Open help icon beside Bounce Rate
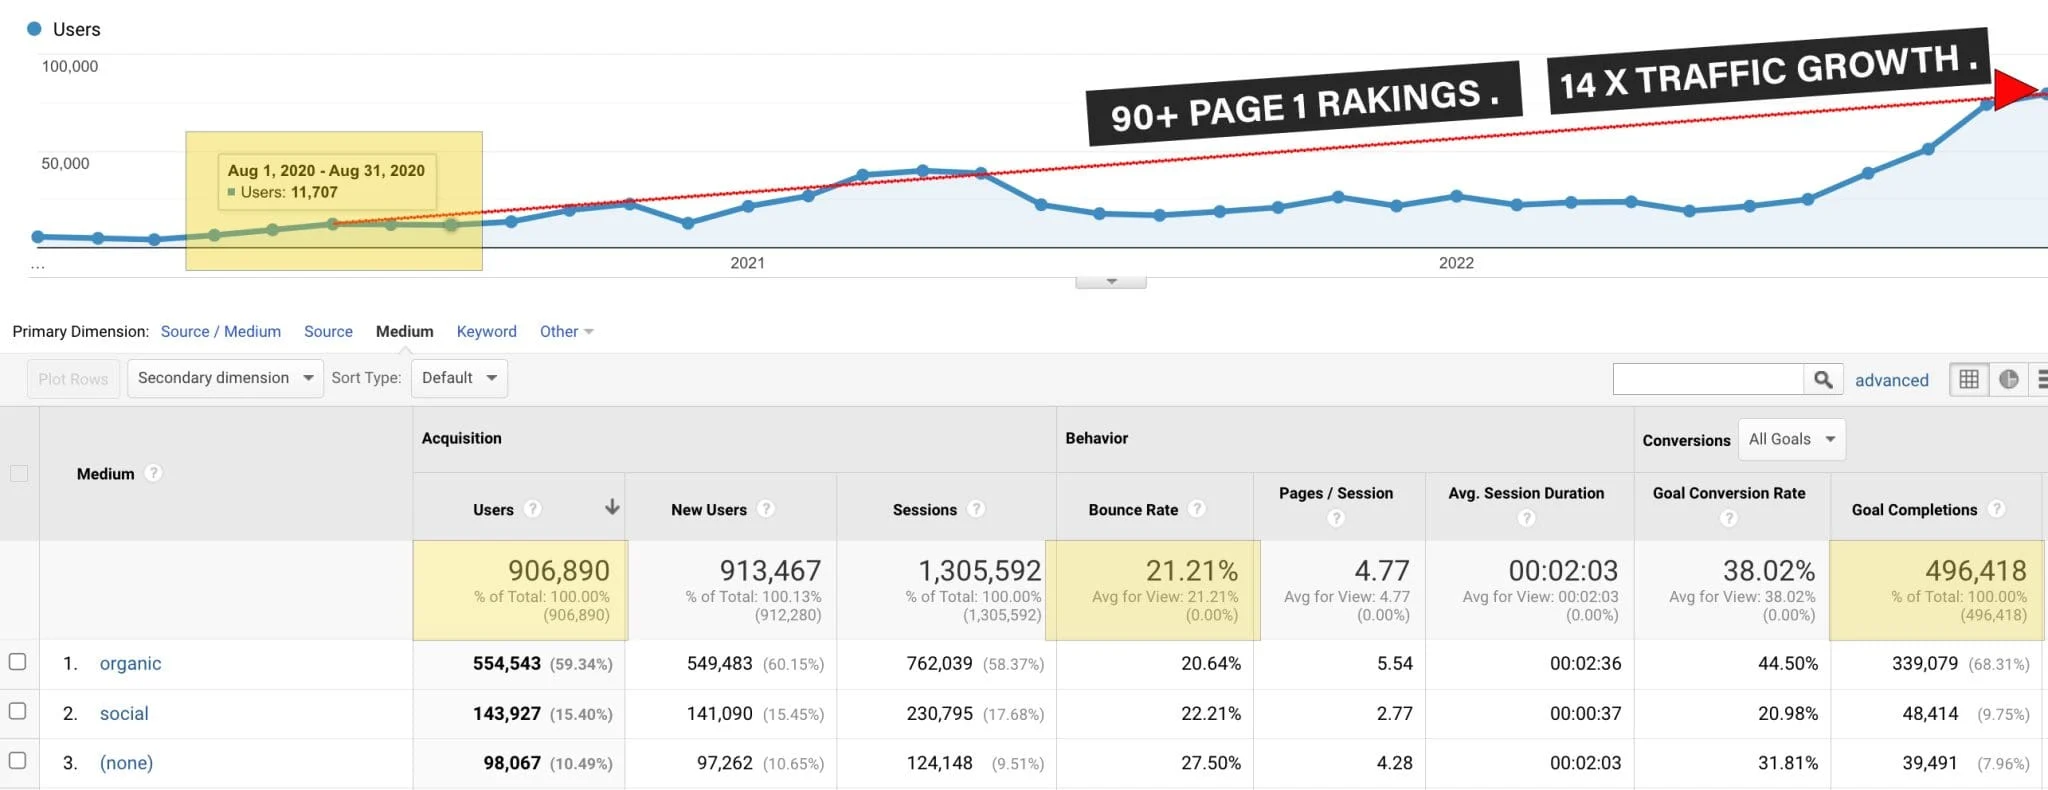2048x790 pixels. pyautogui.click(x=1196, y=509)
